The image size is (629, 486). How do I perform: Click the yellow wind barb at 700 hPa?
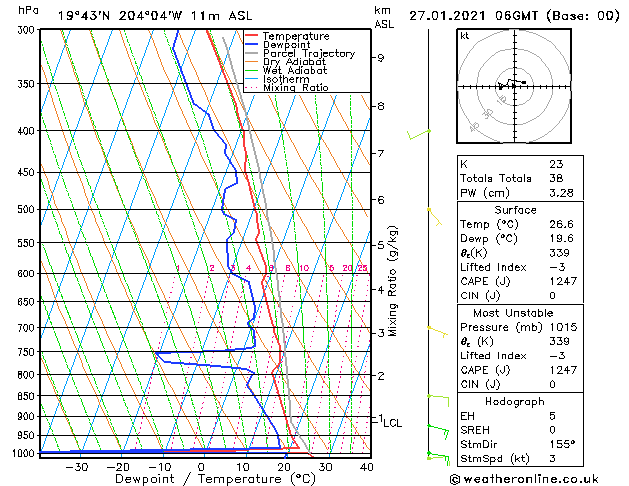[x=438, y=332]
